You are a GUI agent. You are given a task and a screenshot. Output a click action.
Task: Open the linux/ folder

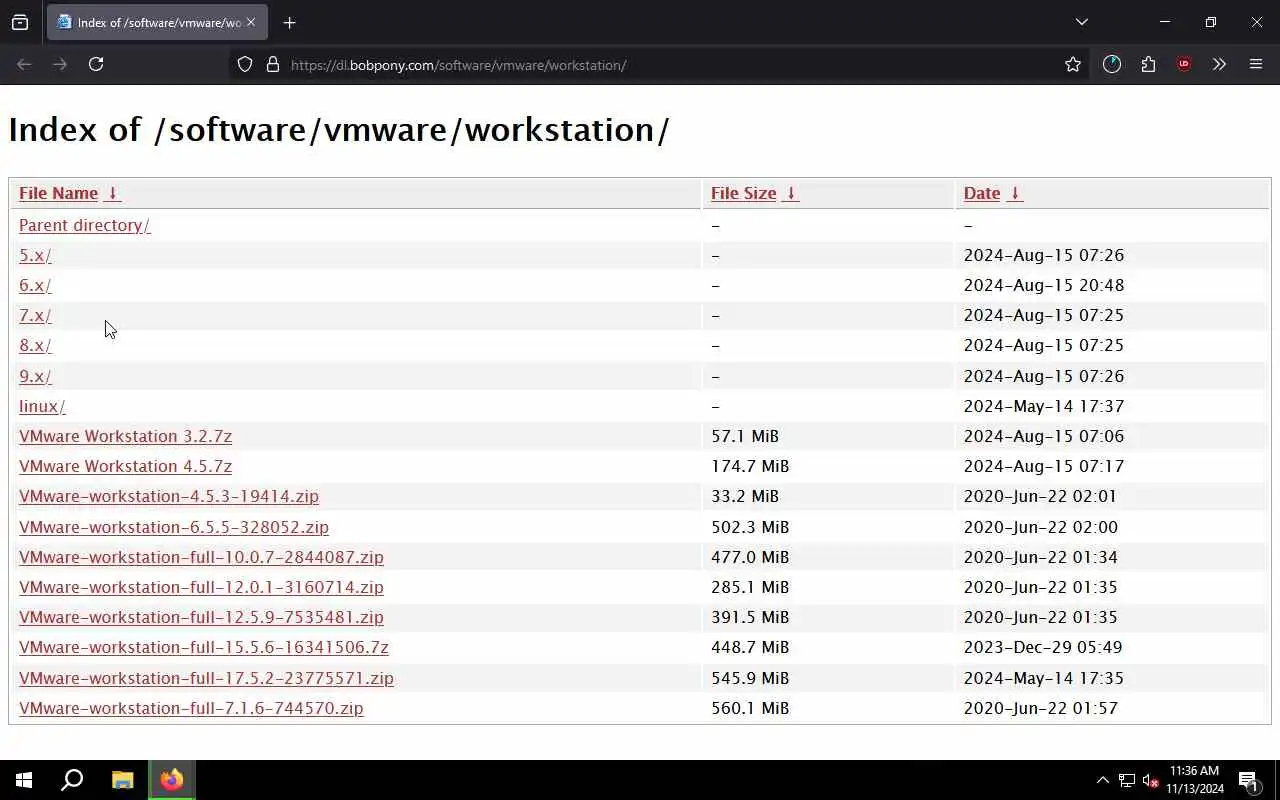pyautogui.click(x=42, y=406)
